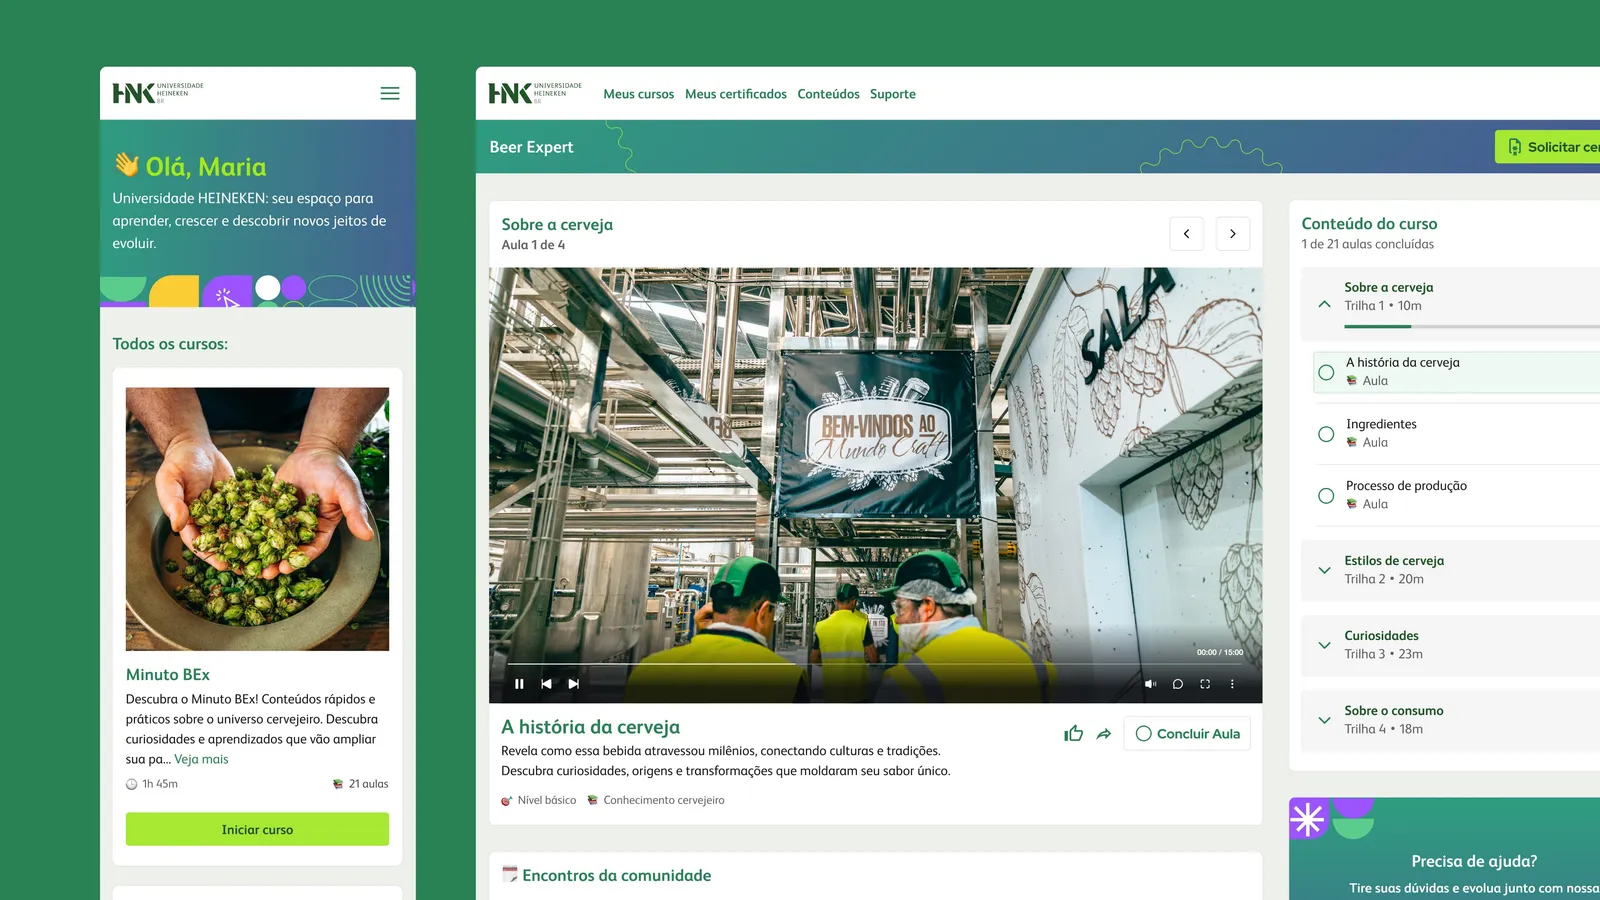This screenshot has height=900, width=1600.
Task: Click the Nível básico target icon
Action: point(507,800)
